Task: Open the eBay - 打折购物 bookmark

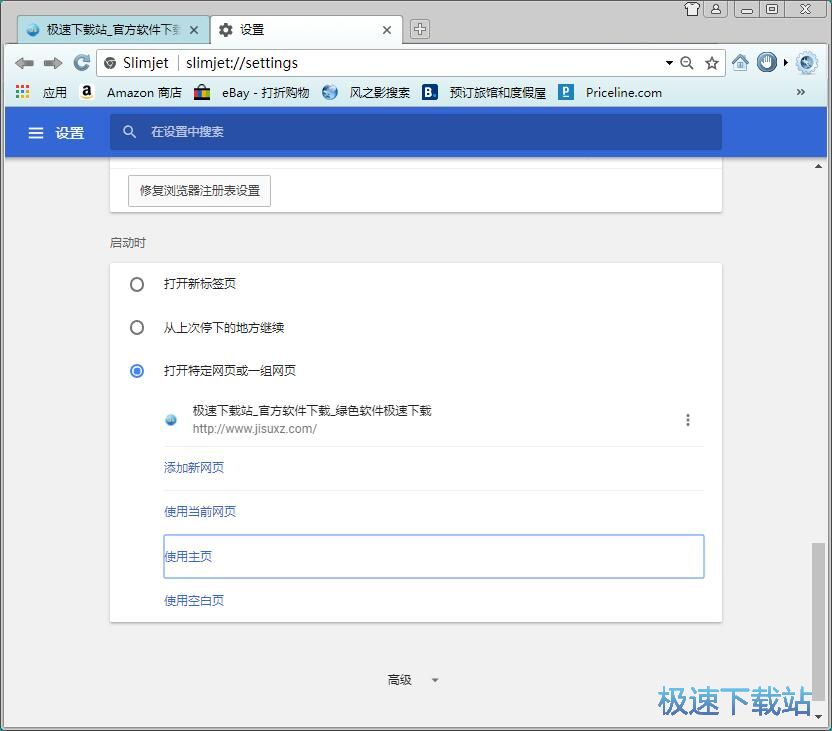Action: click(x=265, y=92)
